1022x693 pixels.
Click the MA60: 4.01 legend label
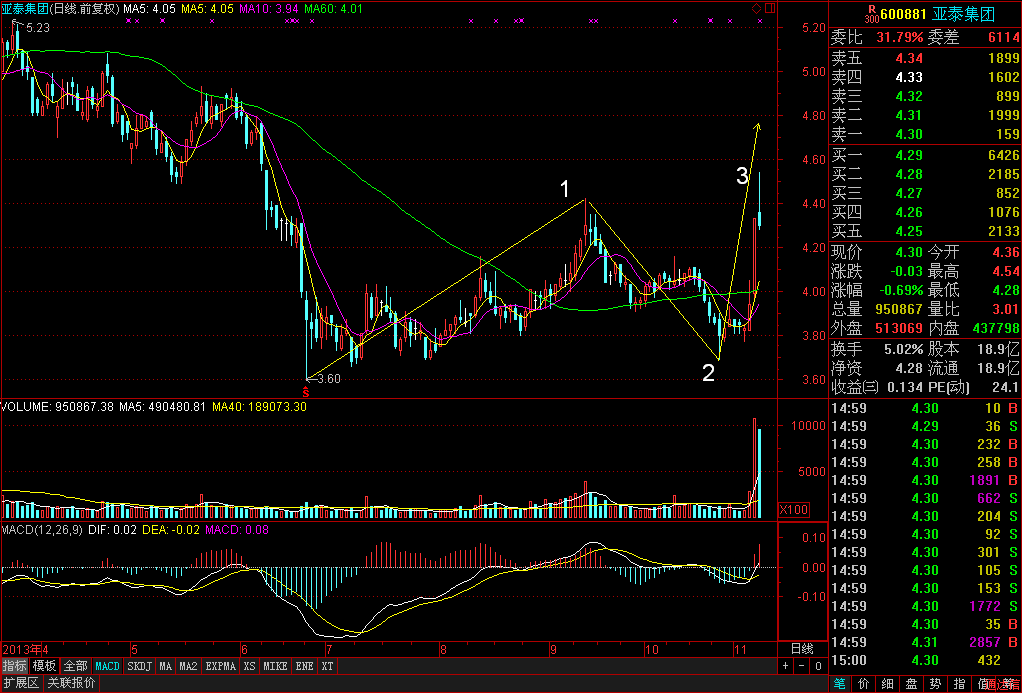click(333, 9)
